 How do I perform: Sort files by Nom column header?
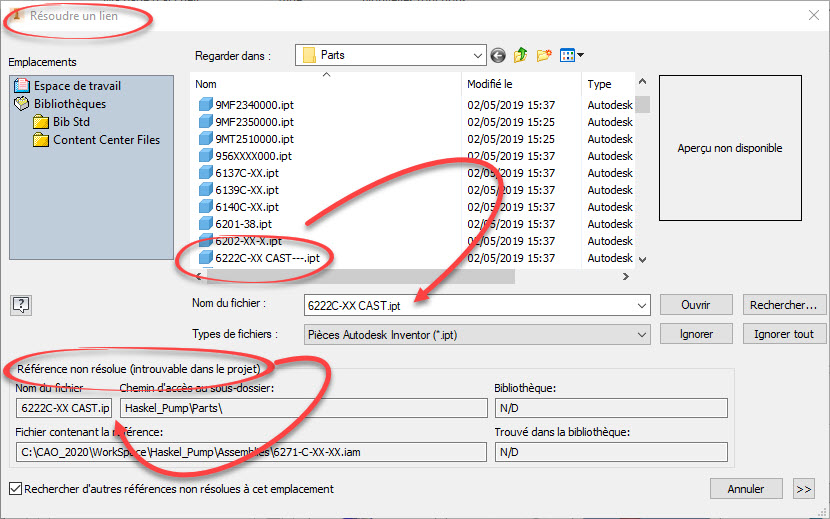(325, 85)
